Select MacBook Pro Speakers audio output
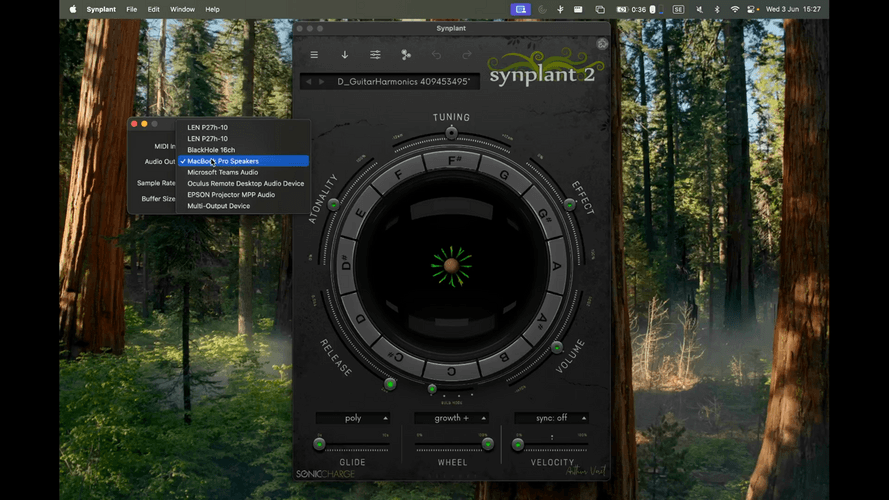 (x=243, y=161)
